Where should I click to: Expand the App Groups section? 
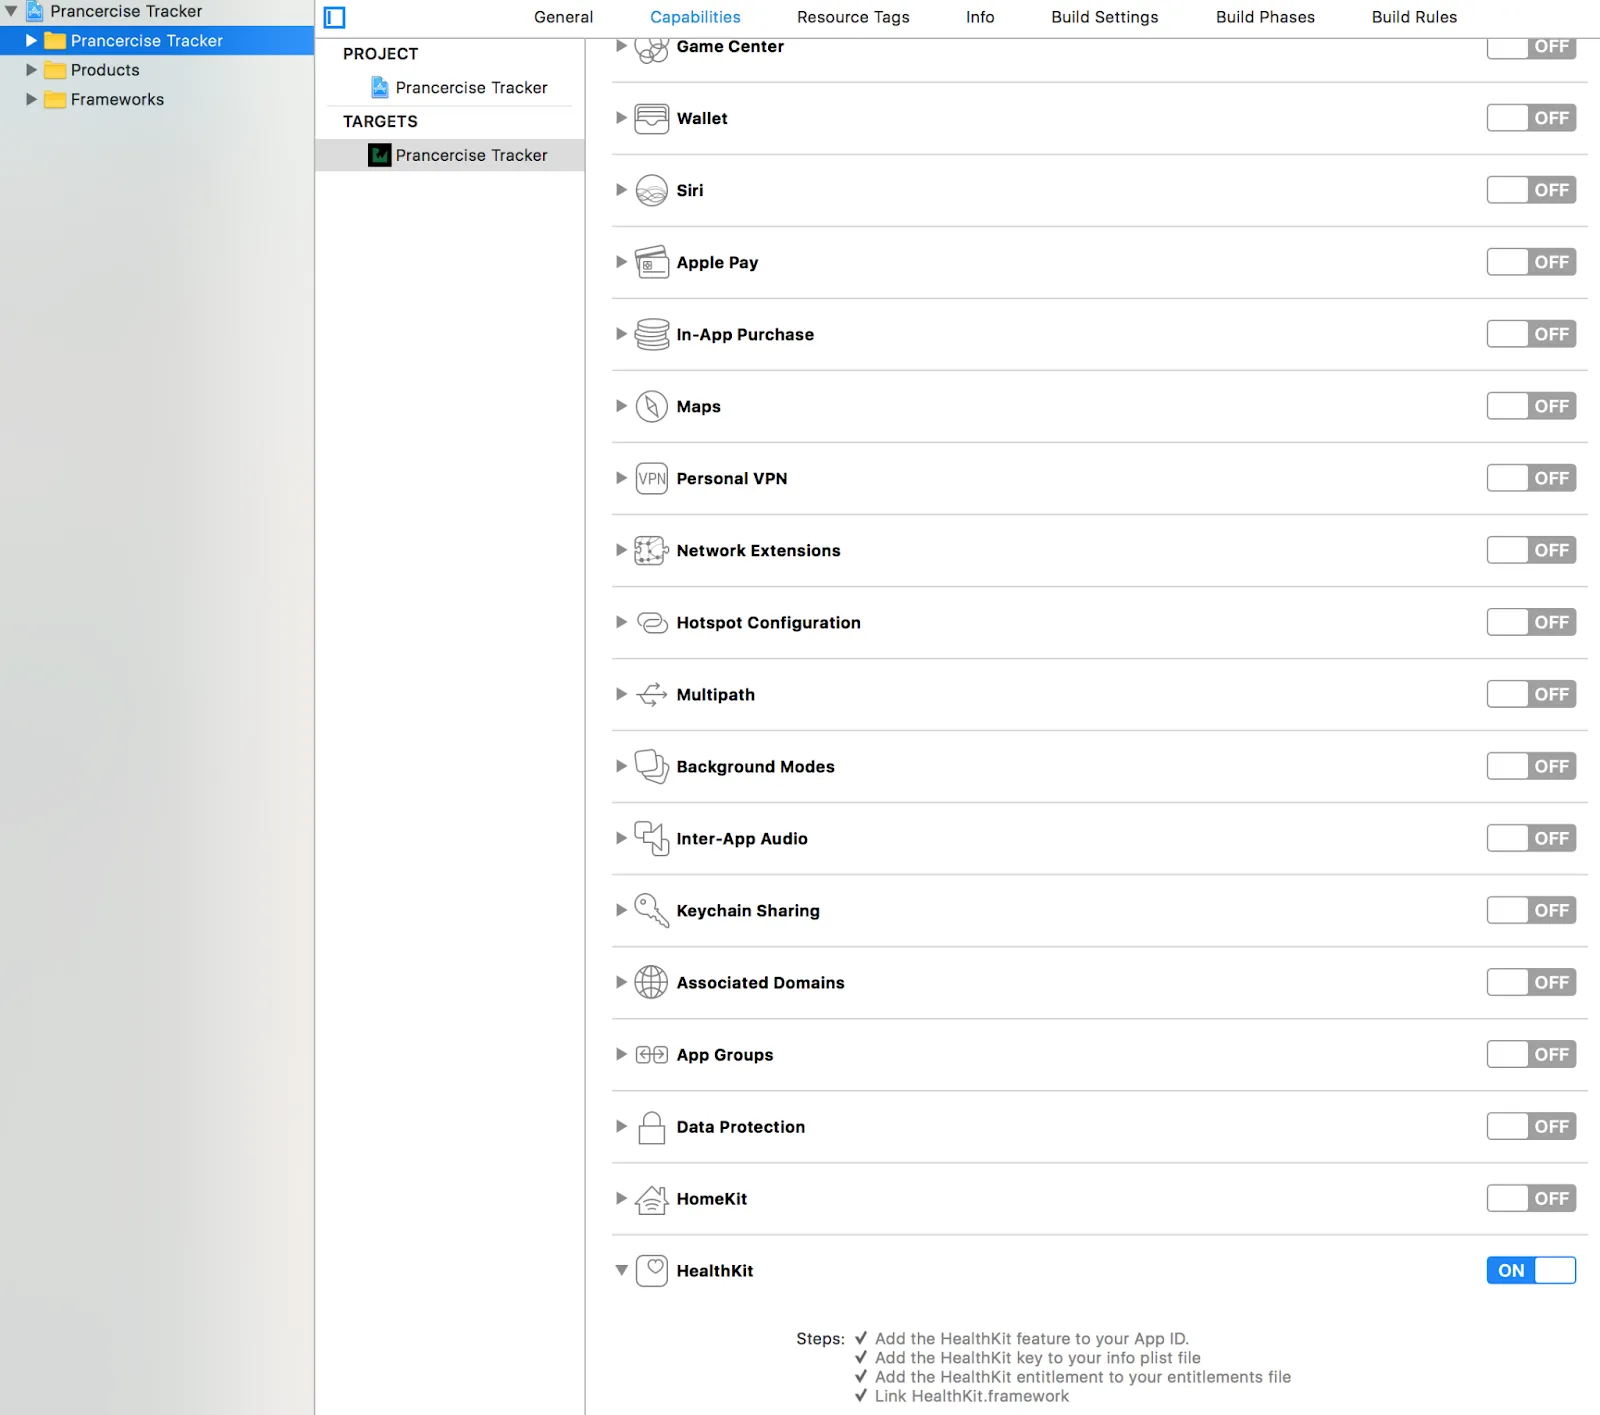coord(621,1054)
